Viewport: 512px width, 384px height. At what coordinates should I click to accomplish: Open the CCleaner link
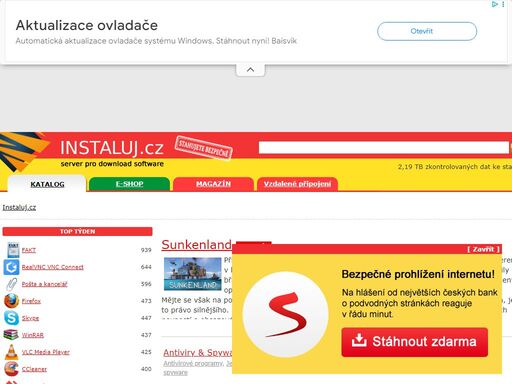pyautogui.click(x=34, y=369)
